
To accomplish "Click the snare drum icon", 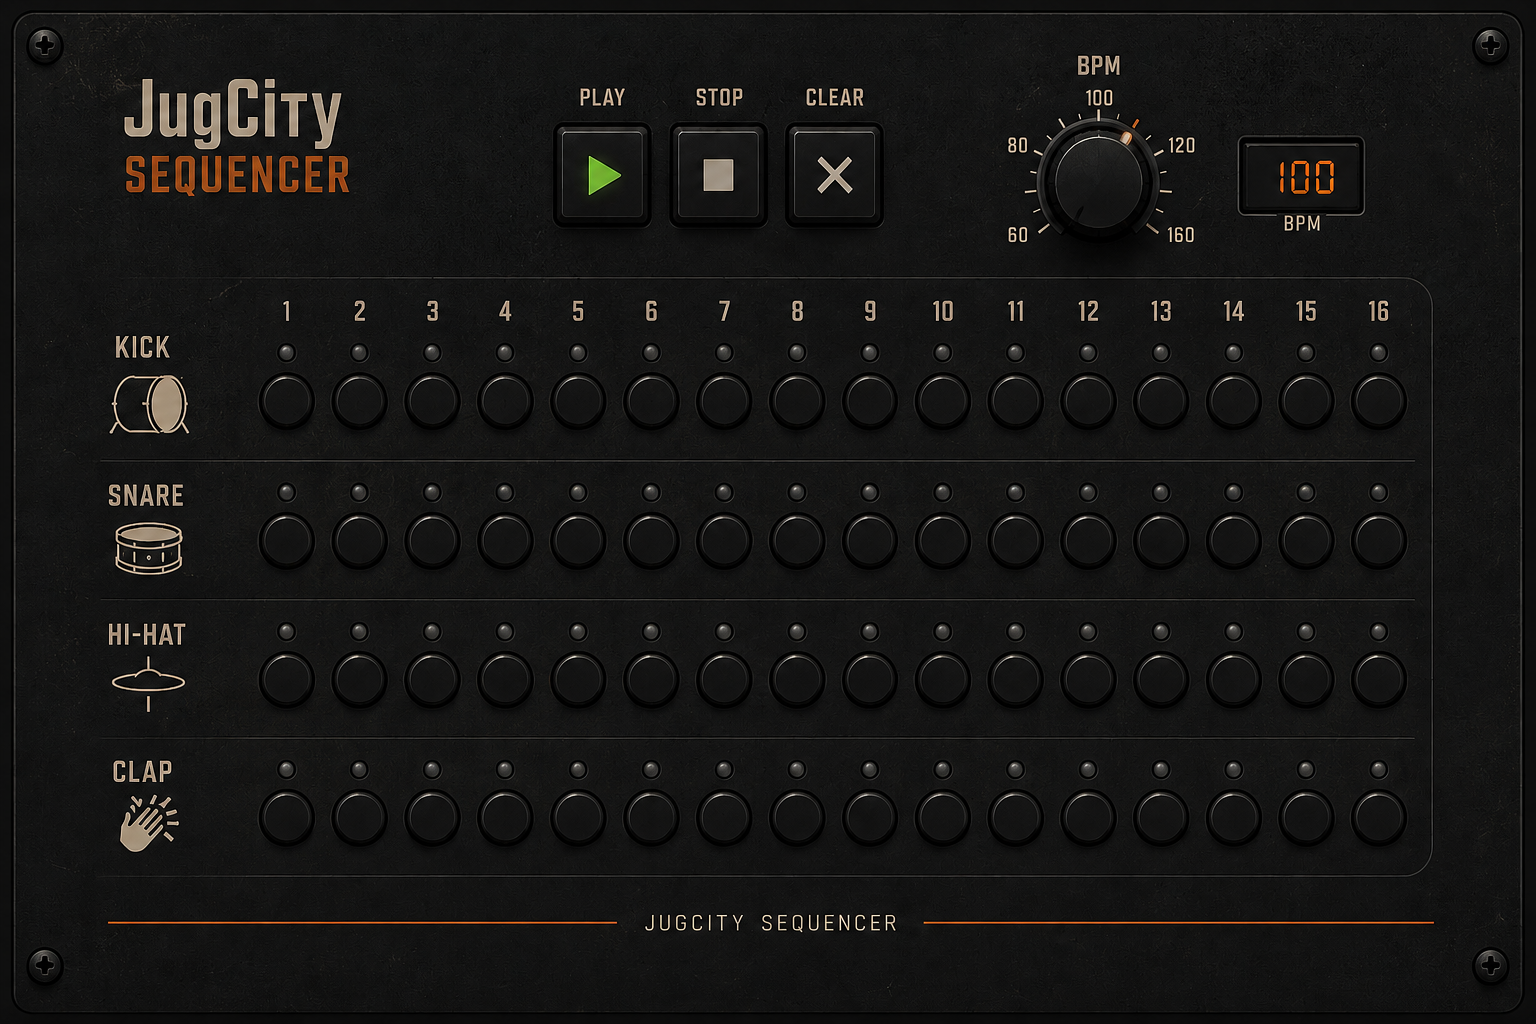I will click(x=148, y=548).
